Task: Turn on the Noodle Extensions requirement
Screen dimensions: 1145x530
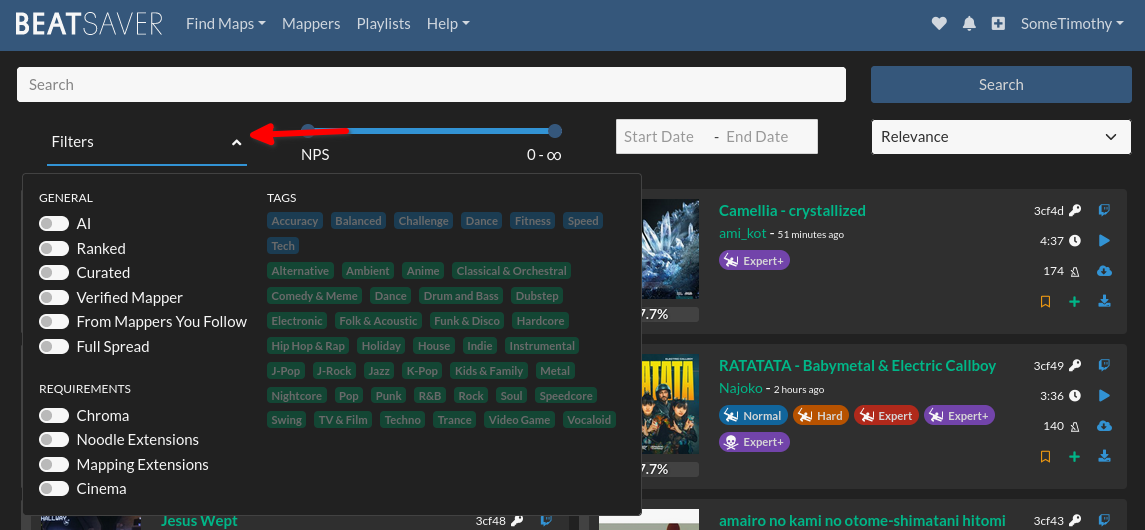Action: pos(54,440)
